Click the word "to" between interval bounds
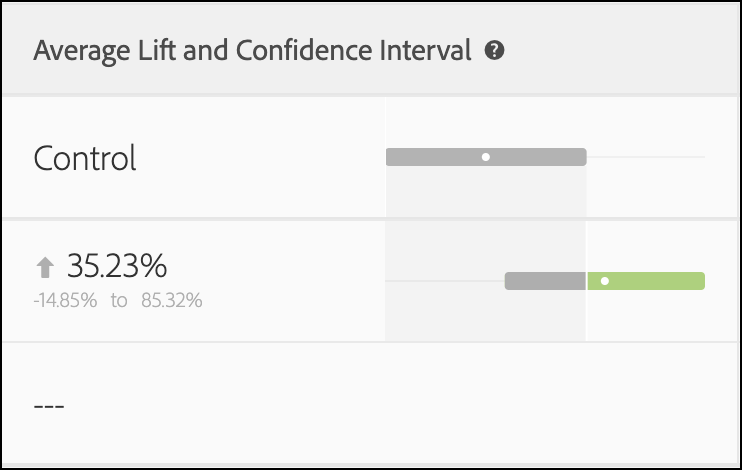 pyautogui.click(x=119, y=300)
